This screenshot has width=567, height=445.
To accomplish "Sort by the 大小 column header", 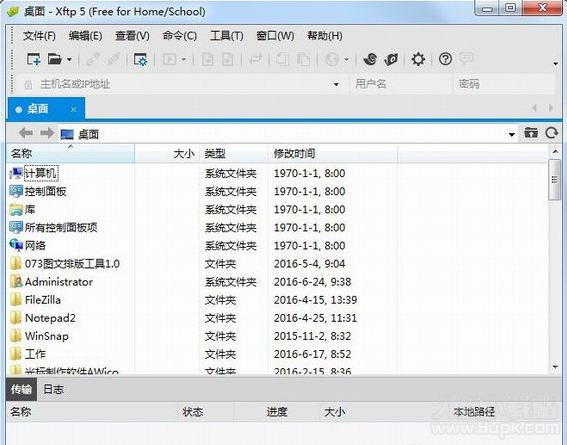I will click(x=167, y=154).
